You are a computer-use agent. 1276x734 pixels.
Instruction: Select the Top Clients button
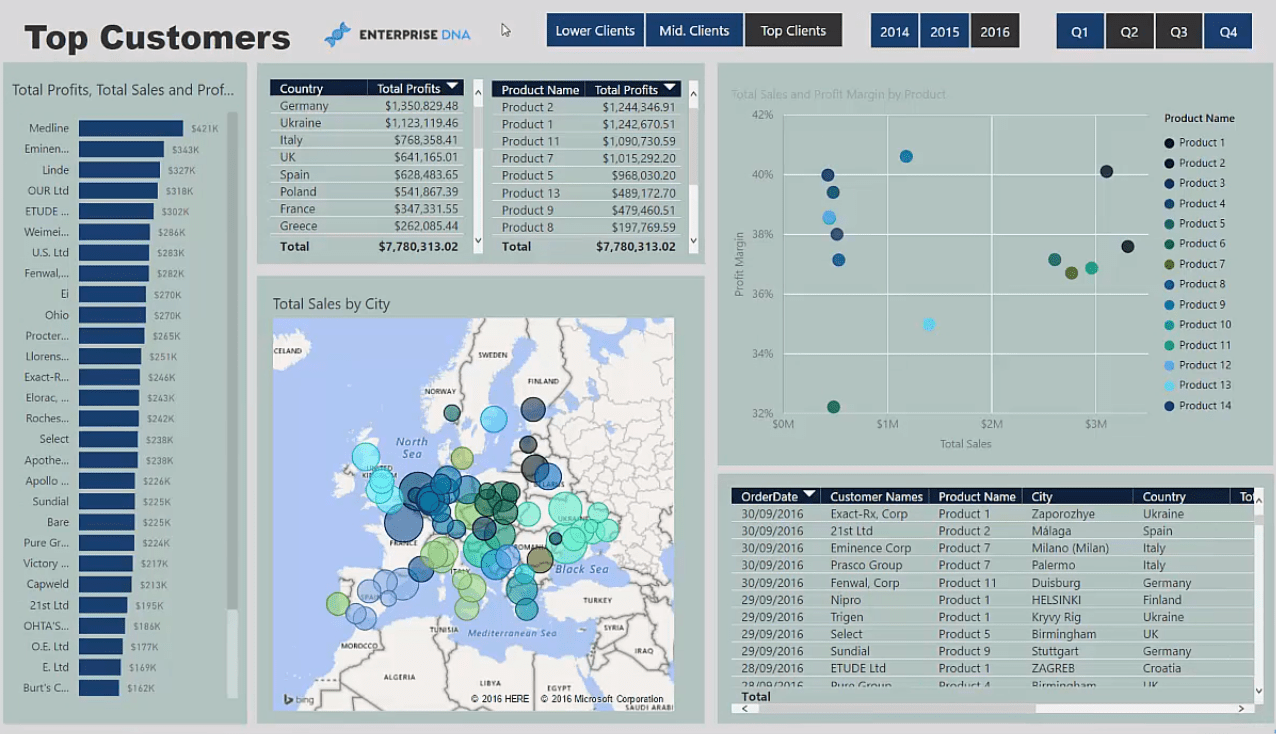[793, 30]
